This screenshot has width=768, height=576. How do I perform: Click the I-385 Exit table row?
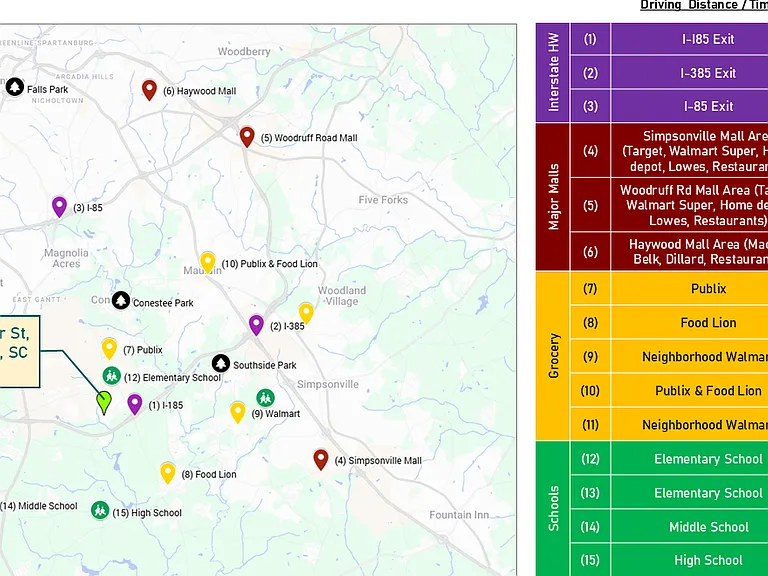pyautogui.click(x=670, y=73)
